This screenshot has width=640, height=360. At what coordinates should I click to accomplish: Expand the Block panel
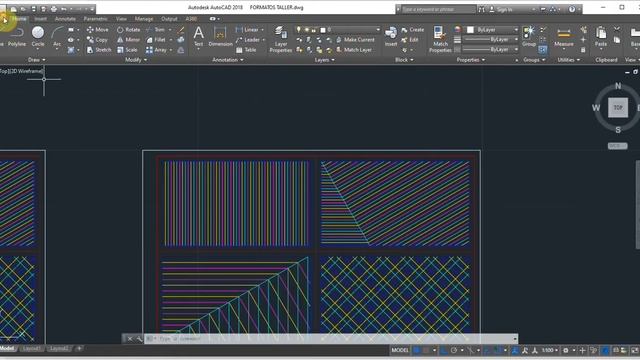(404, 60)
